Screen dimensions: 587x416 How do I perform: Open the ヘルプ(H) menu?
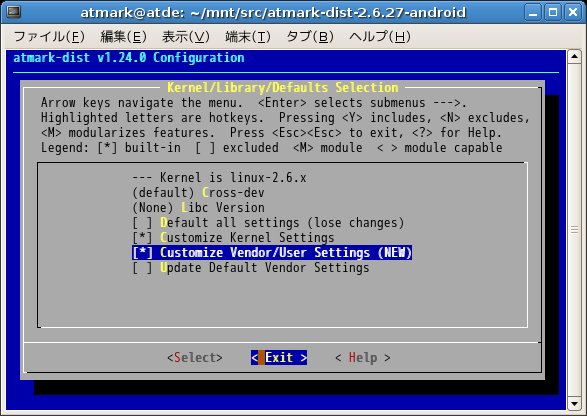(x=380, y=37)
